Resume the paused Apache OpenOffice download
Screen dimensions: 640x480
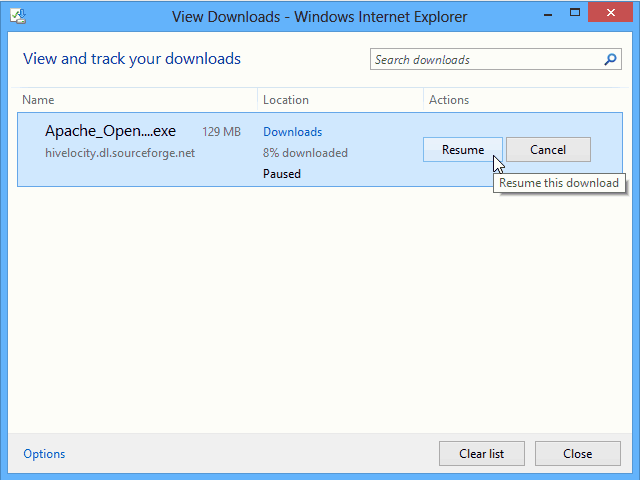click(x=462, y=150)
